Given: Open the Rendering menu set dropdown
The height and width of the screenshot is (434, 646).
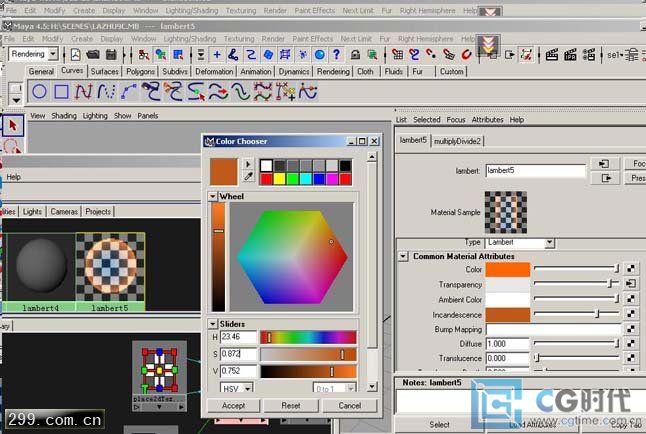Looking at the screenshot, I should [x=53, y=54].
